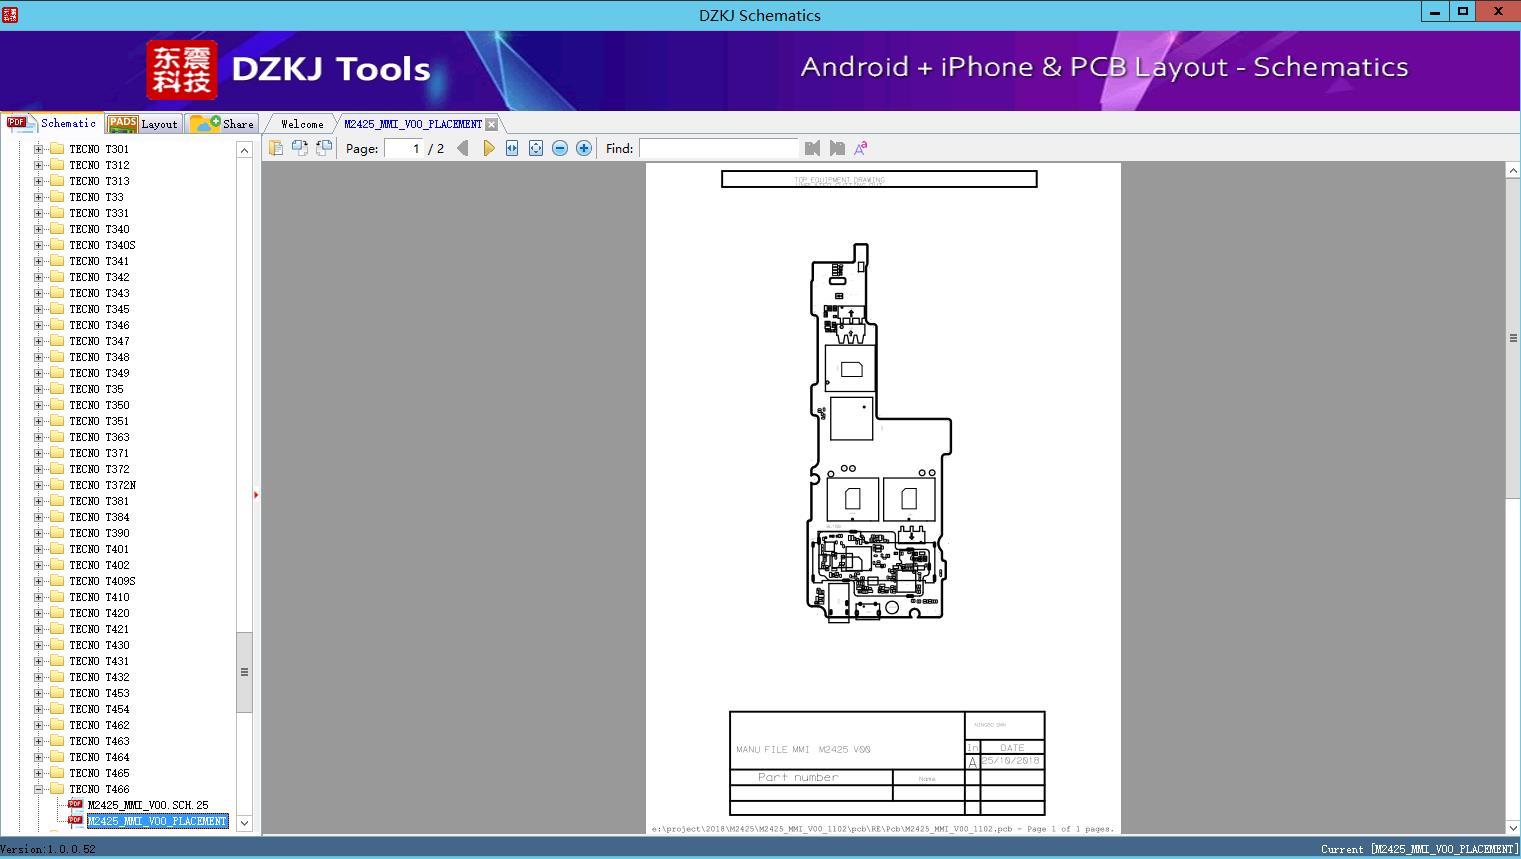Click the DZKJ red logo
Viewport: 1521px width, 859px height.
coord(181,70)
